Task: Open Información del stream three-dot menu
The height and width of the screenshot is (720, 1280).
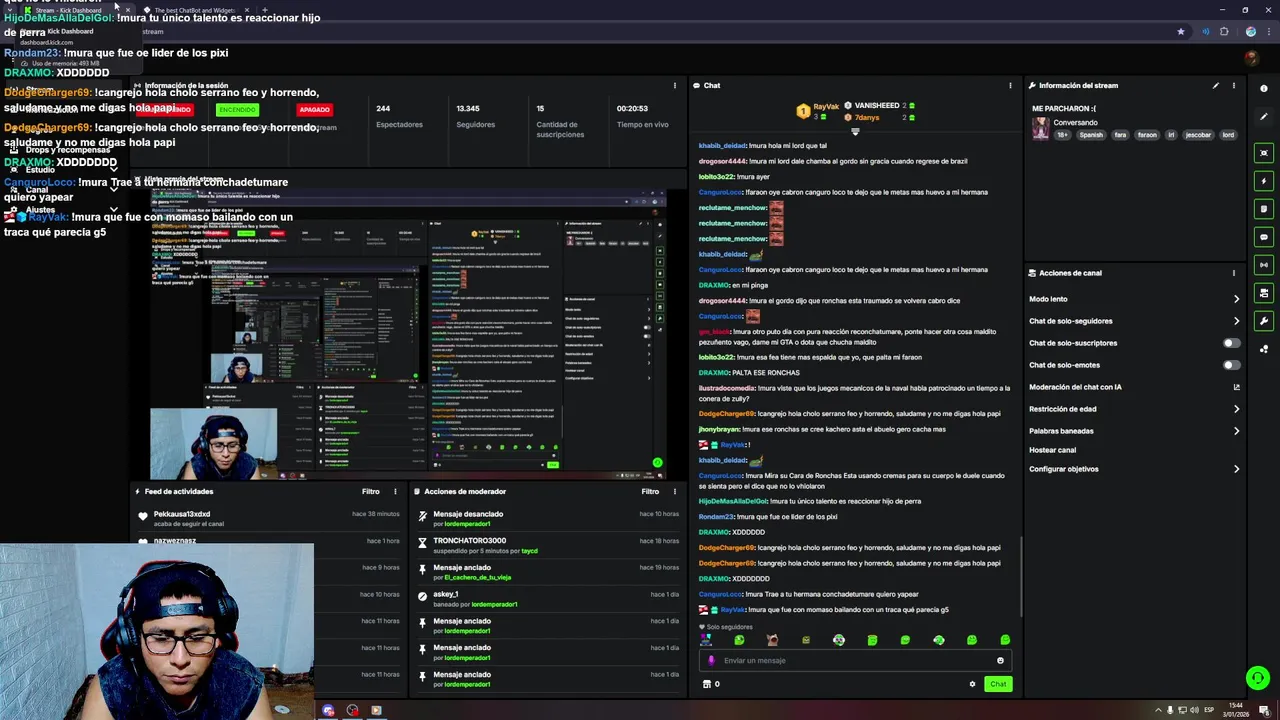Action: (1234, 86)
